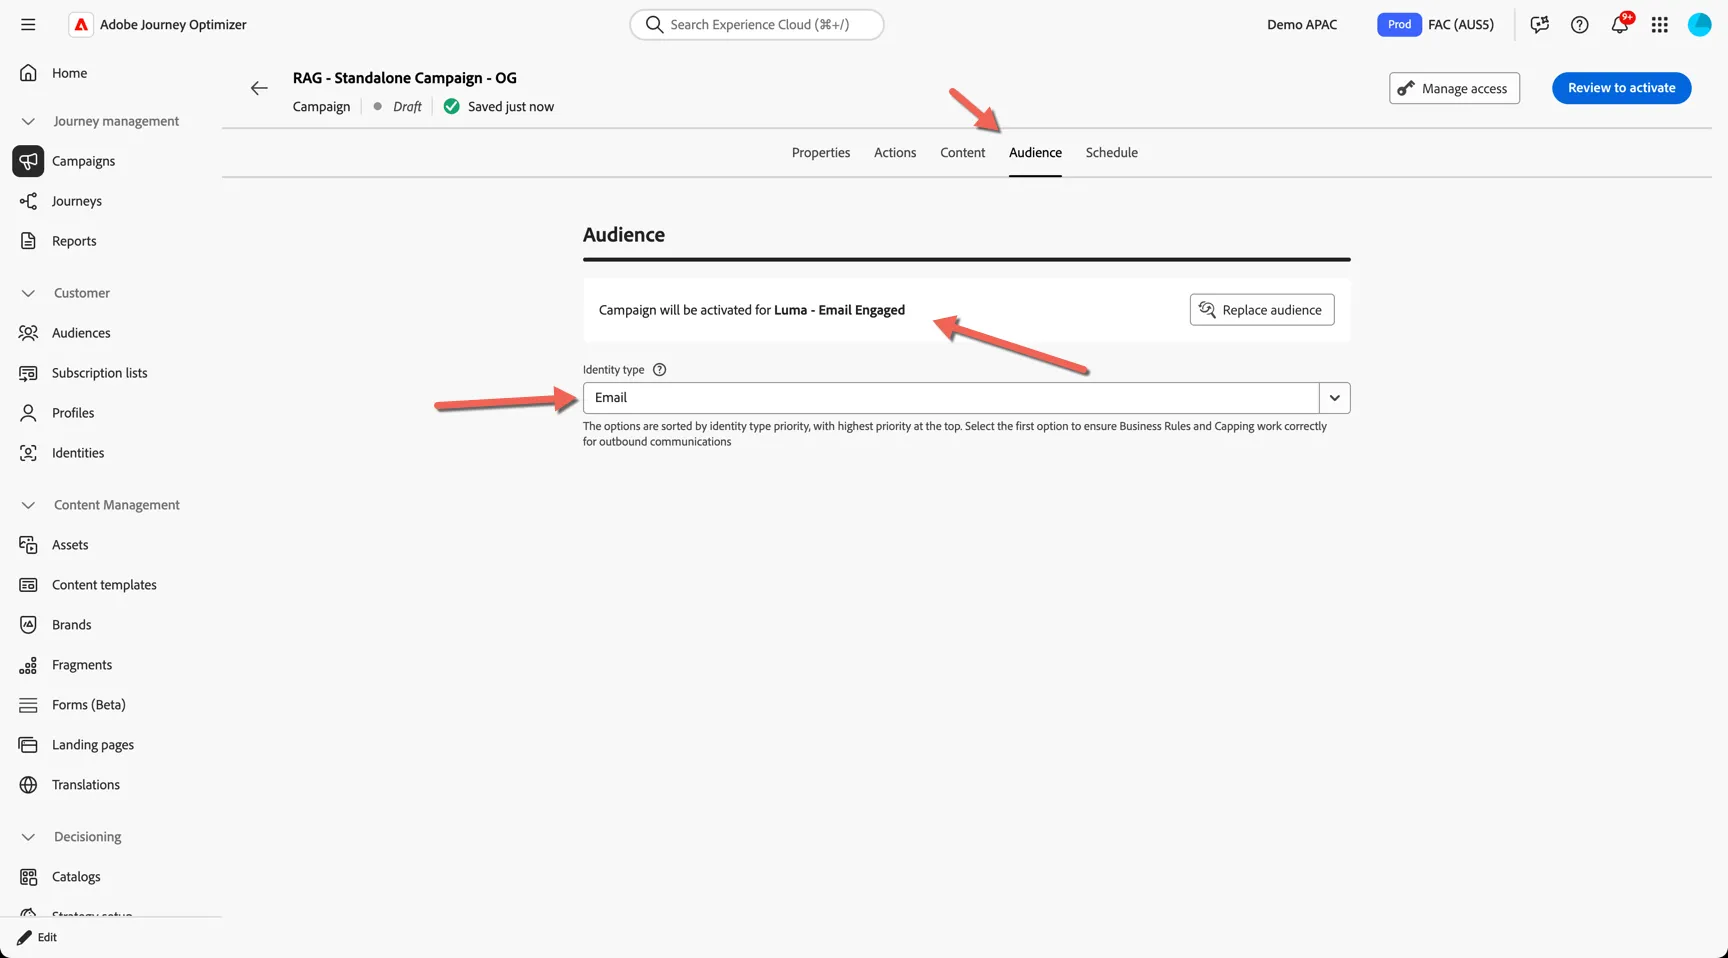Click Search Experience Cloud field
The width and height of the screenshot is (1728, 958).
(757, 24)
